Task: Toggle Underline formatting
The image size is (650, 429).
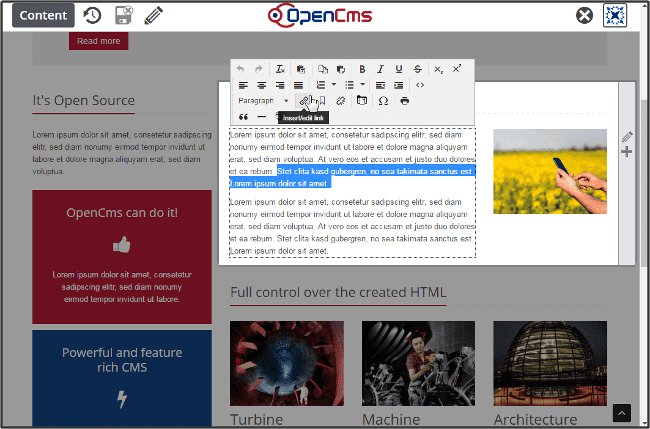Action: pos(399,69)
